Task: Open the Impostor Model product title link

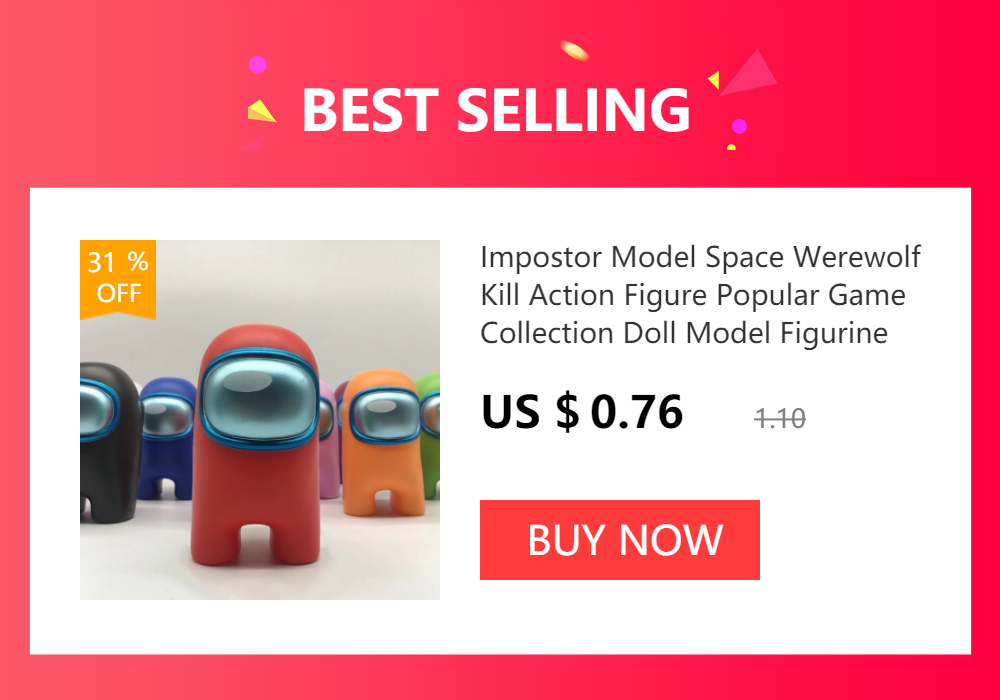Action: pos(700,295)
